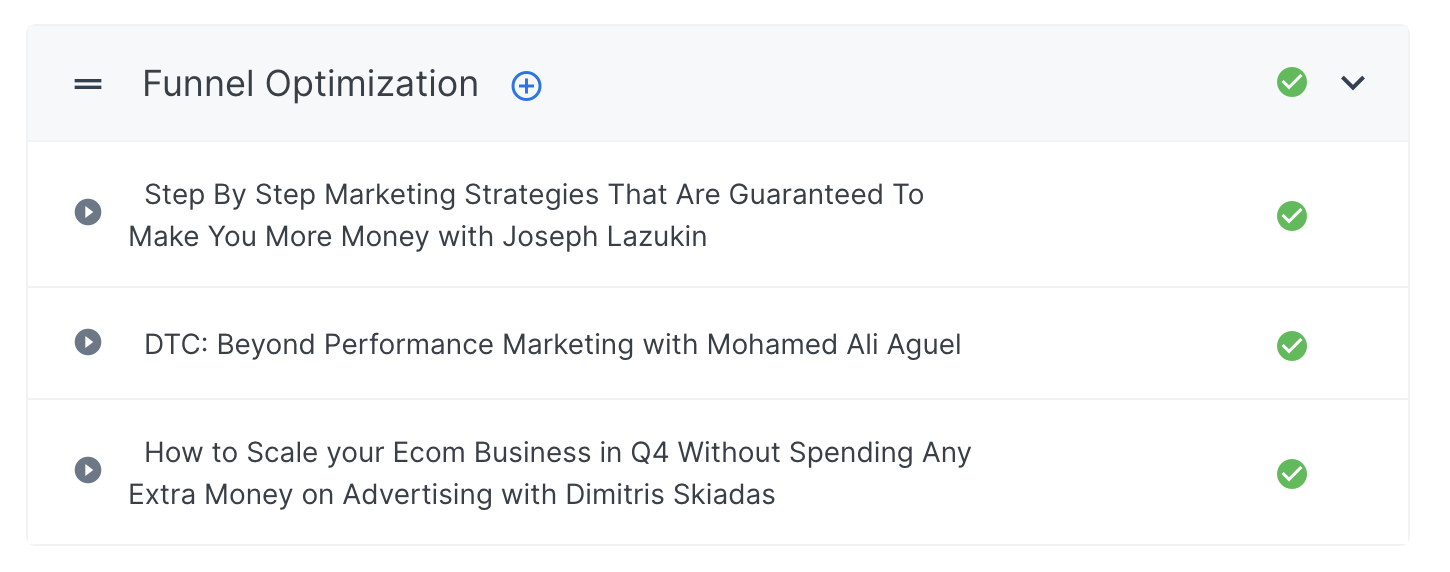The width and height of the screenshot is (1450, 572).
Task: Click the add lesson plus icon beside Funnel Optimization
Action: tap(526, 86)
